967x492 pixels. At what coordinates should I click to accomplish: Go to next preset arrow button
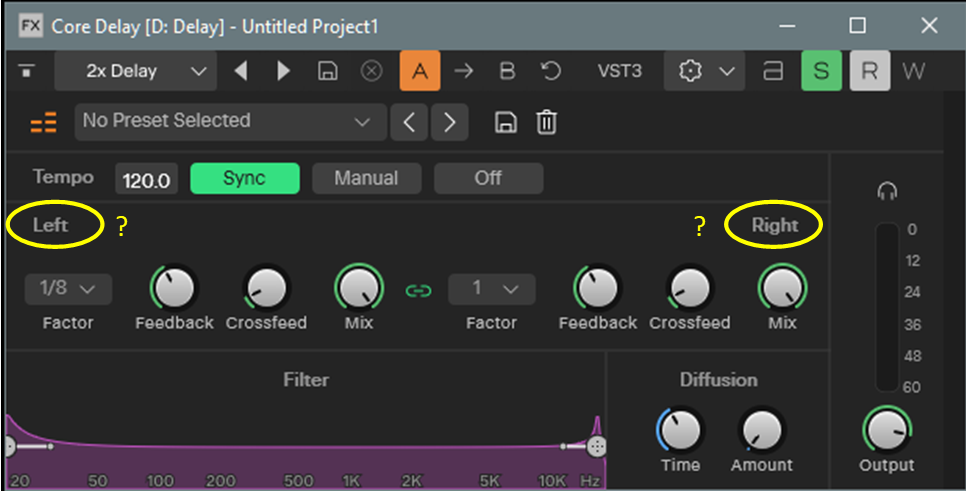[x=449, y=123]
